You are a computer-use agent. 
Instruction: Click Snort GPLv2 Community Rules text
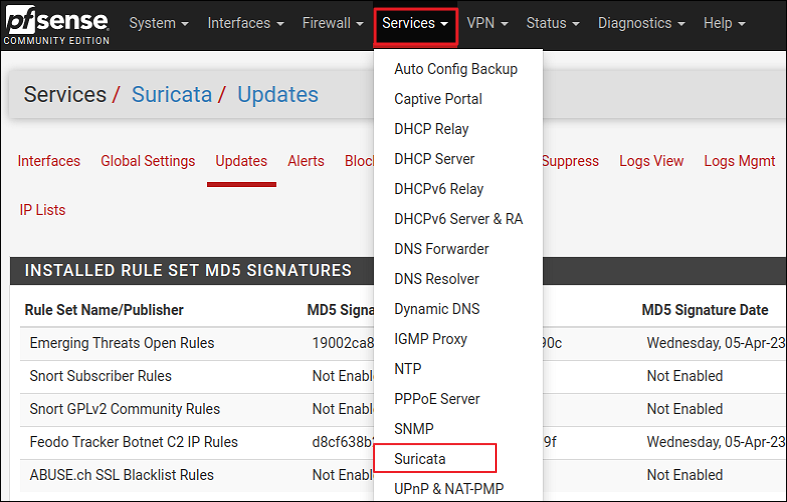(x=124, y=409)
